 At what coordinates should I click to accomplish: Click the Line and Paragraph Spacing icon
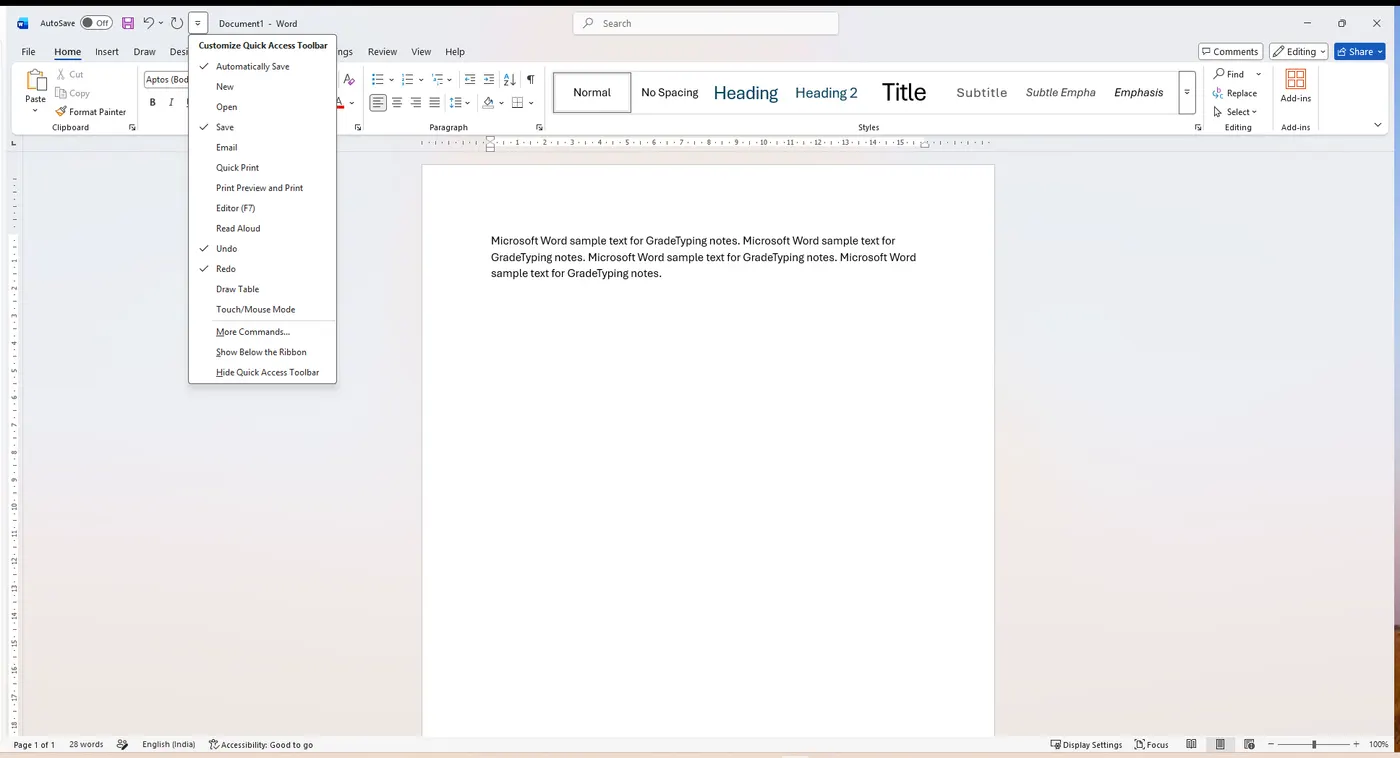point(456,102)
